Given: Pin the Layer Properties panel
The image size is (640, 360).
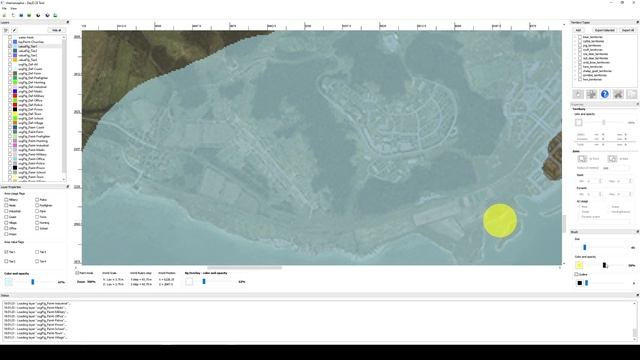Looking at the screenshot, I should point(67,187).
